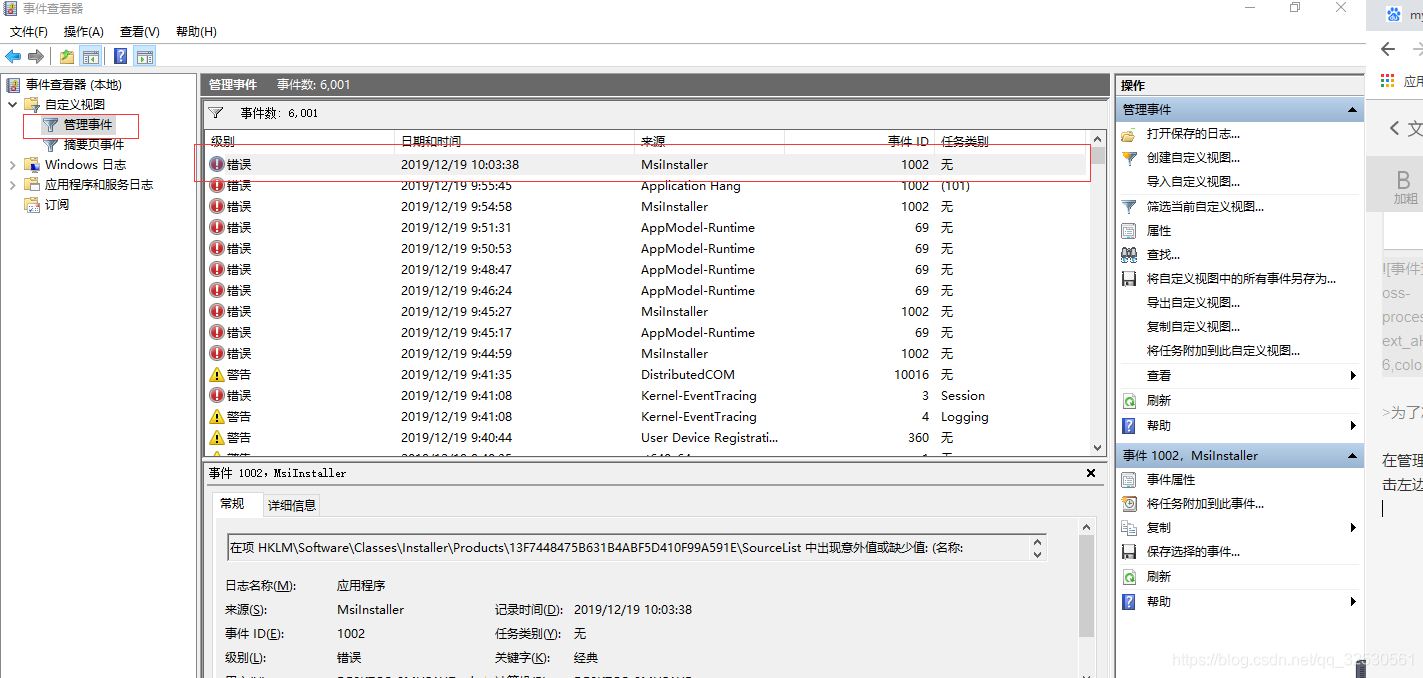Click 复制自定义视图... action link
Viewport: 1423px width, 678px height.
(x=1193, y=327)
